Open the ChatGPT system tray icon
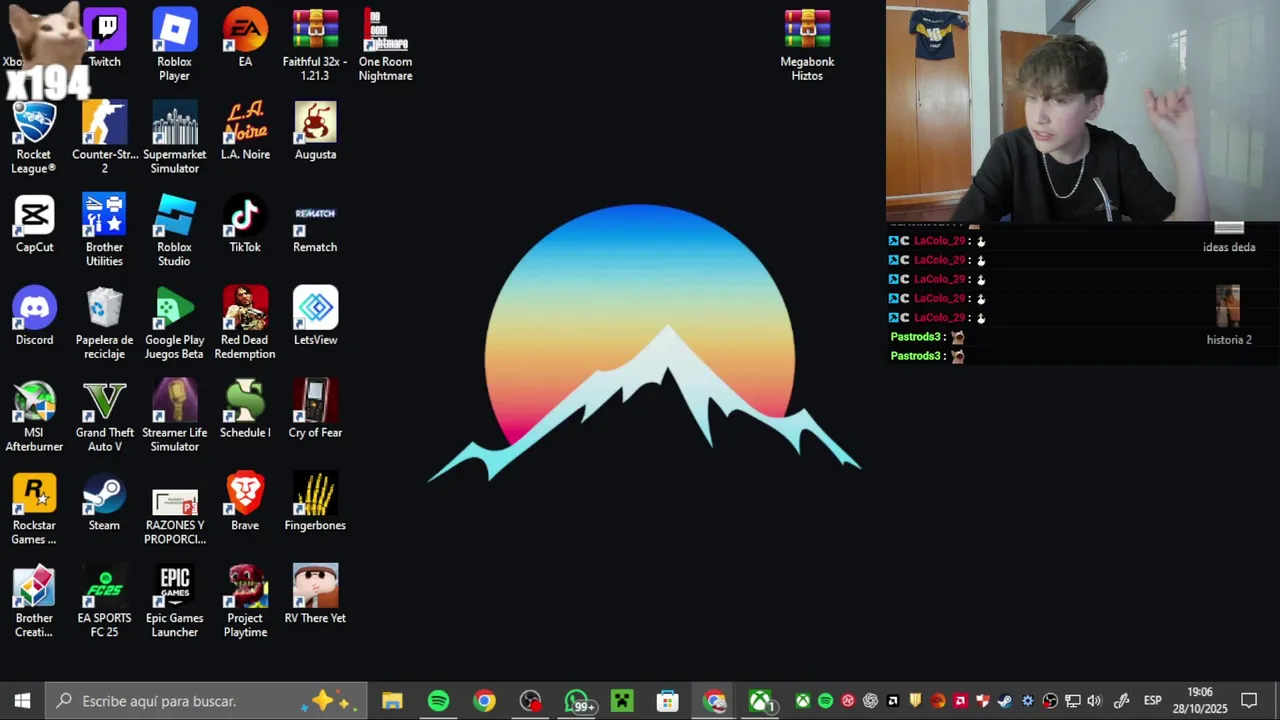The width and height of the screenshot is (1280, 720). 870,701
